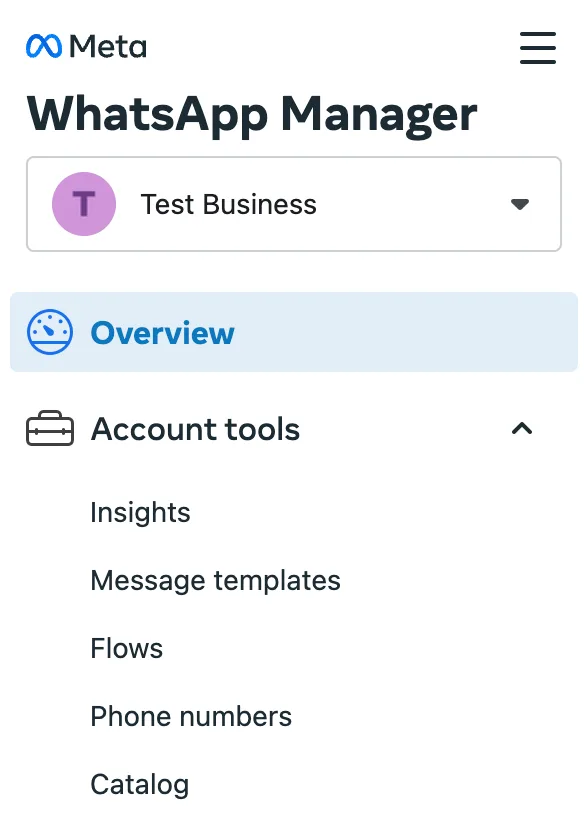The height and width of the screenshot is (830, 584).
Task: Click the Test Business avatar circle
Action: pyautogui.click(x=84, y=204)
